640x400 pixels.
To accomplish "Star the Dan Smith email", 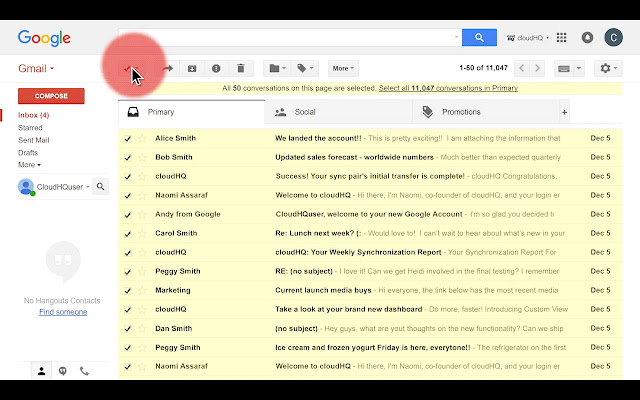I will 142,329.
